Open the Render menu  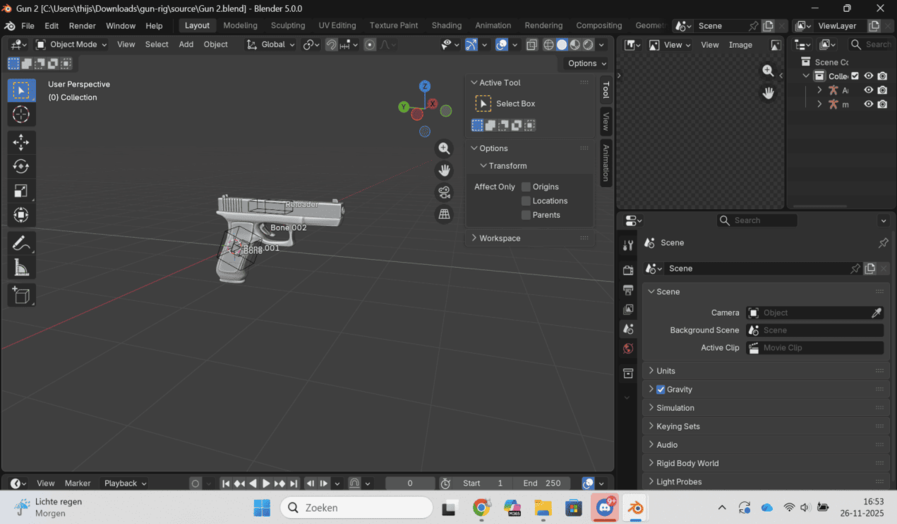pyautogui.click(x=82, y=26)
